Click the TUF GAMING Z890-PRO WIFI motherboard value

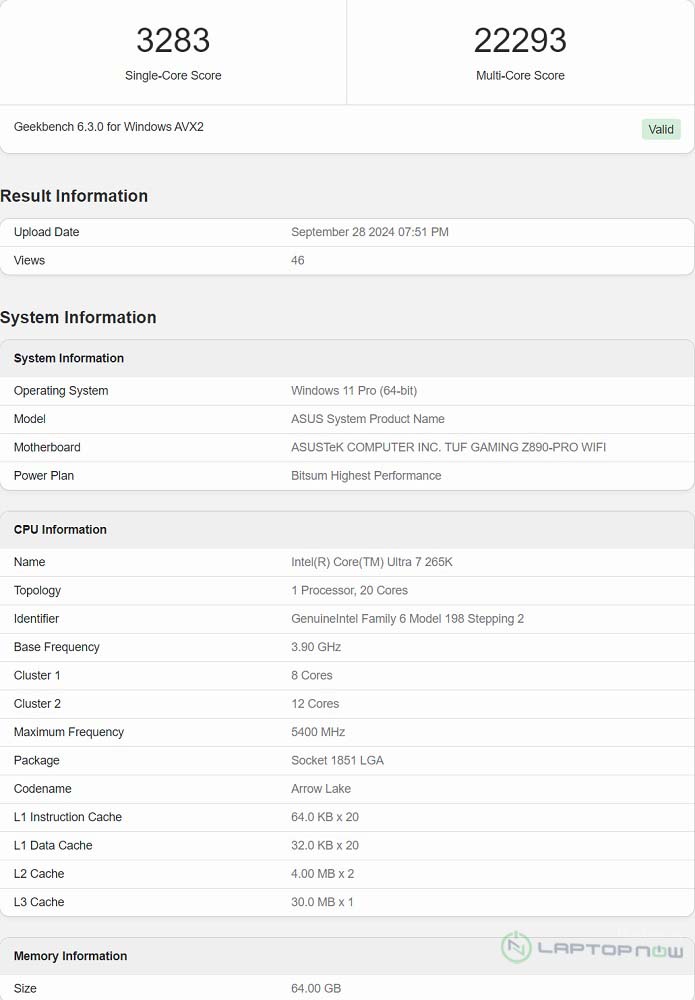pos(448,447)
